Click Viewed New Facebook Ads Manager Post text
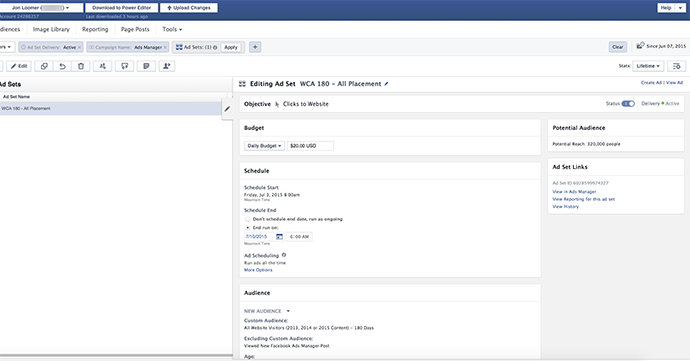 pyautogui.click(x=287, y=346)
